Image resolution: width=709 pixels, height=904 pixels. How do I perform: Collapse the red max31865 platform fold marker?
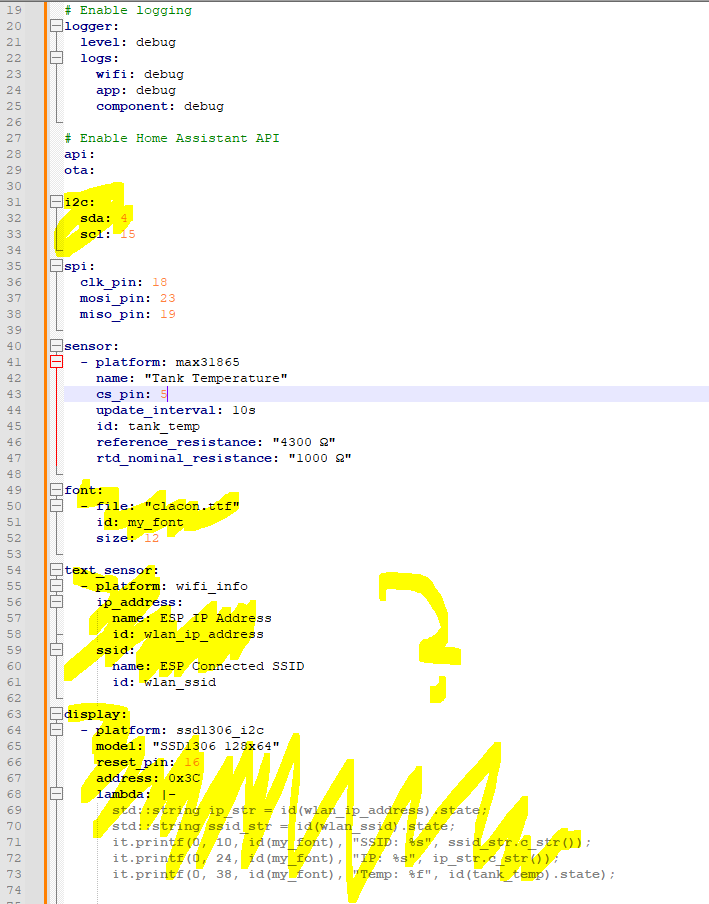(x=56, y=362)
